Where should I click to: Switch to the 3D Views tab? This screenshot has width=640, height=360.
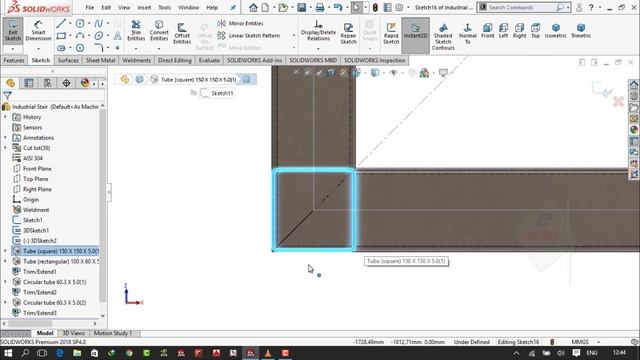(x=73, y=333)
